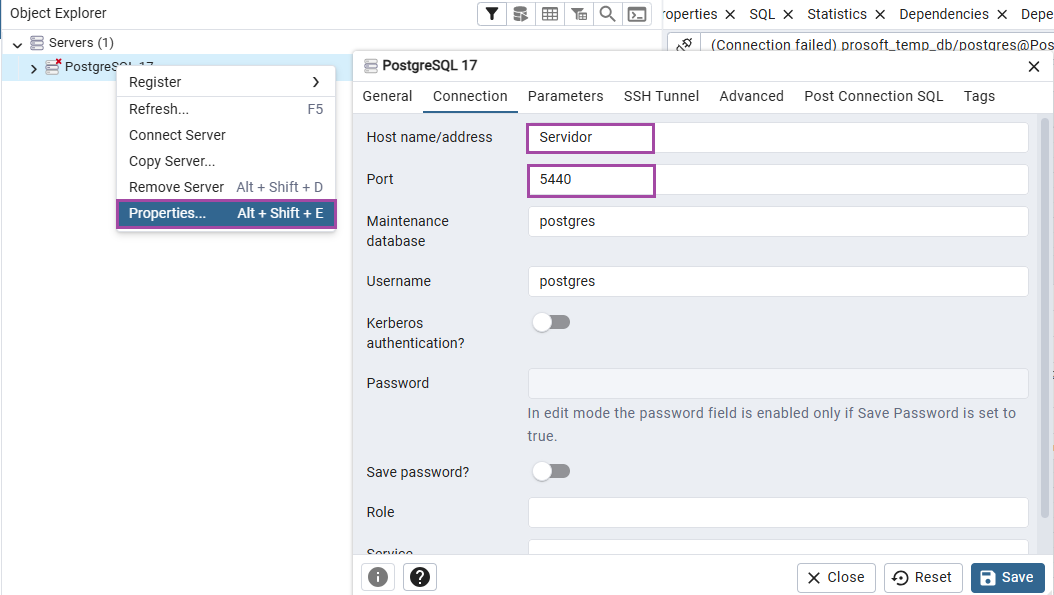Expand the PostgreSQL 17 server node
This screenshot has width=1054, height=595.
point(34,69)
